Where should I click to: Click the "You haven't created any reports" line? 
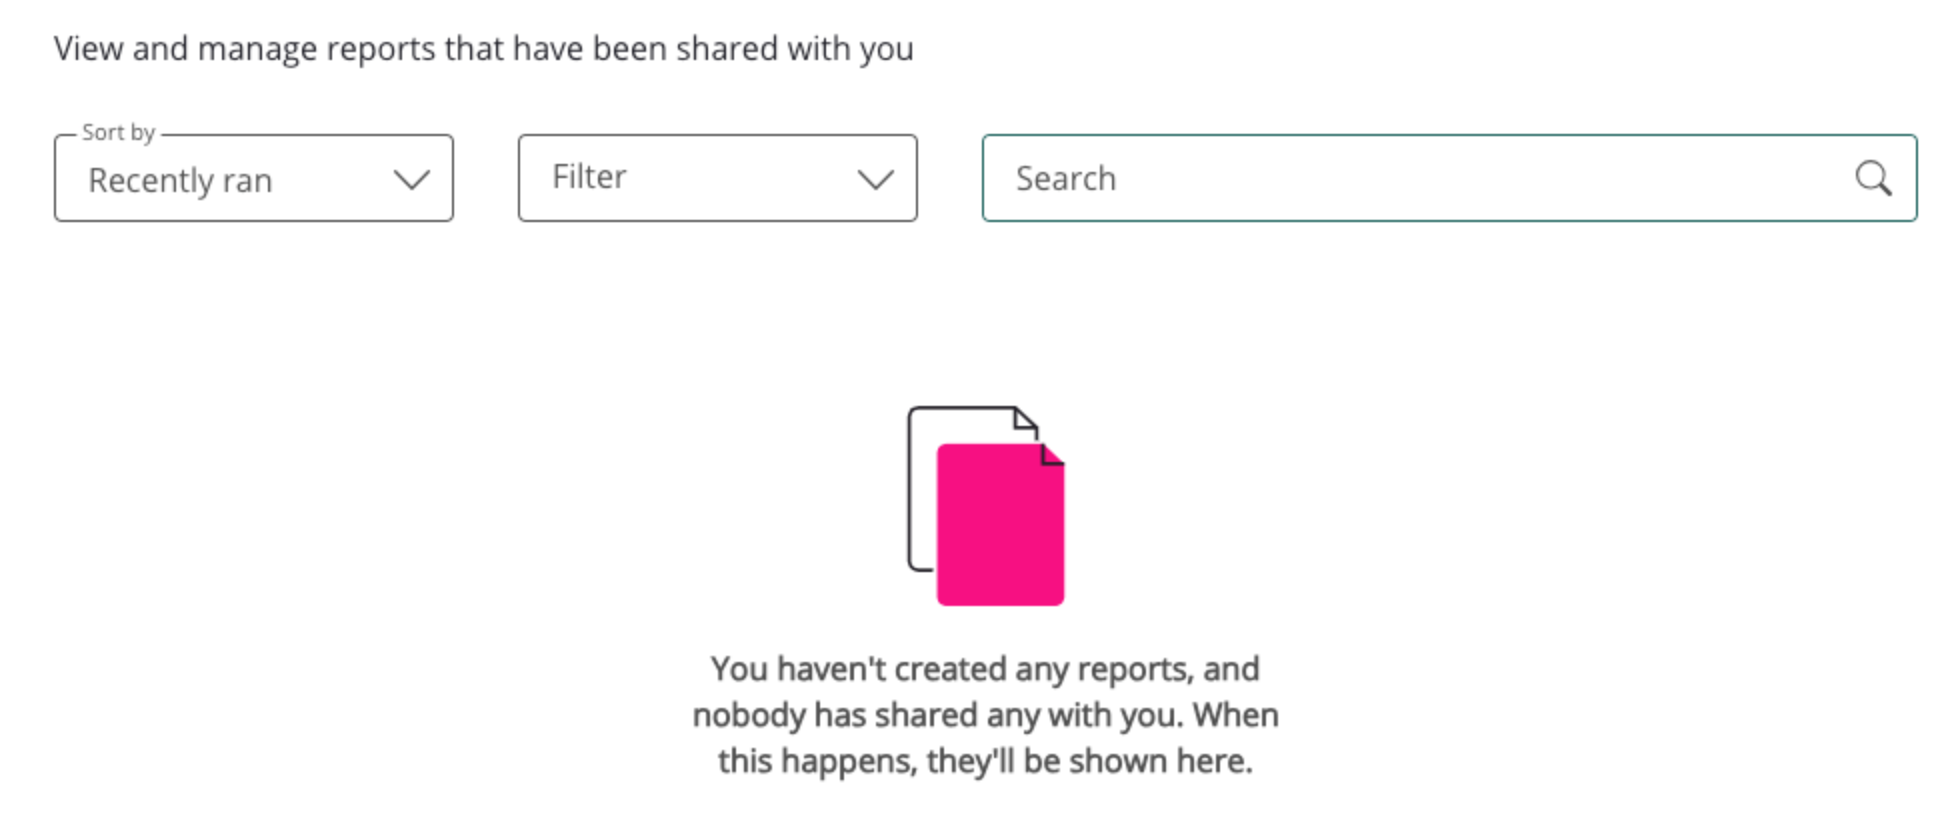985,669
